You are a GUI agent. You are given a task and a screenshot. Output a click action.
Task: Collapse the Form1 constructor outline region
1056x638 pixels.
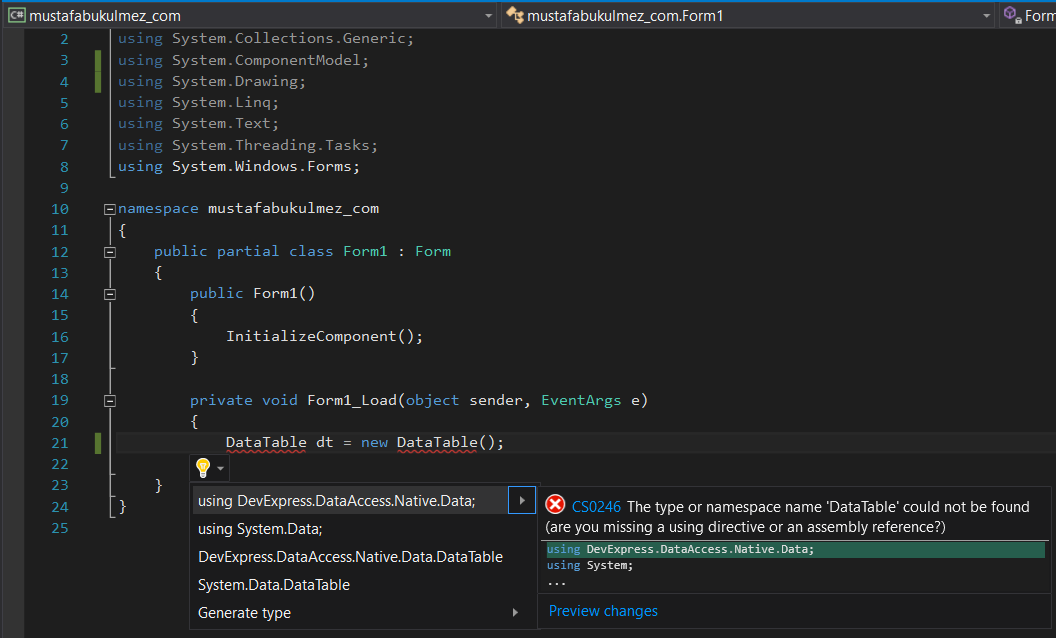(x=109, y=293)
